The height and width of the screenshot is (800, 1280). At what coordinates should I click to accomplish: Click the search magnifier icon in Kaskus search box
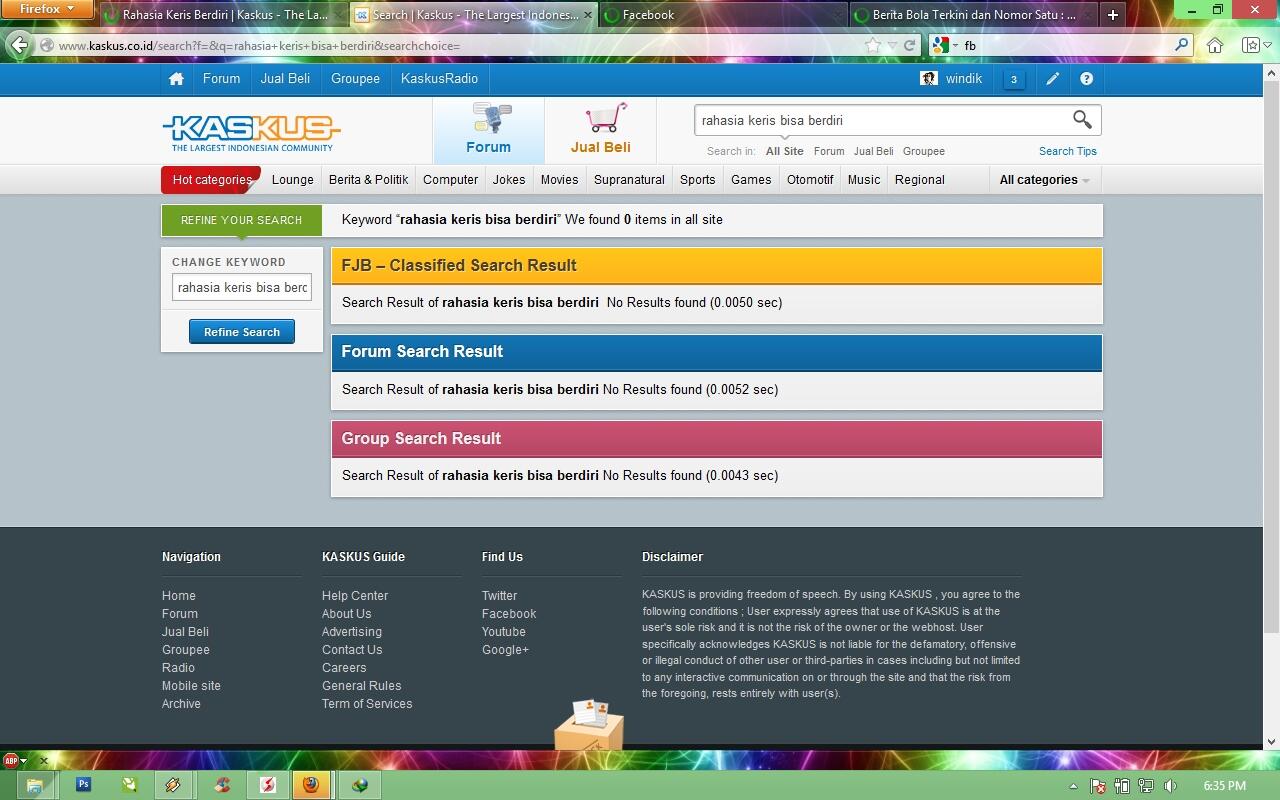(x=1082, y=120)
